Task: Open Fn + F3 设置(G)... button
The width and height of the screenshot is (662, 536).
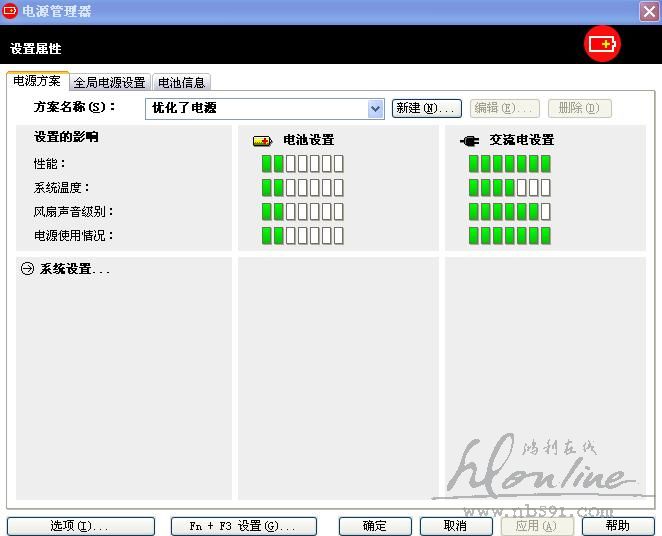Action: 244,526
